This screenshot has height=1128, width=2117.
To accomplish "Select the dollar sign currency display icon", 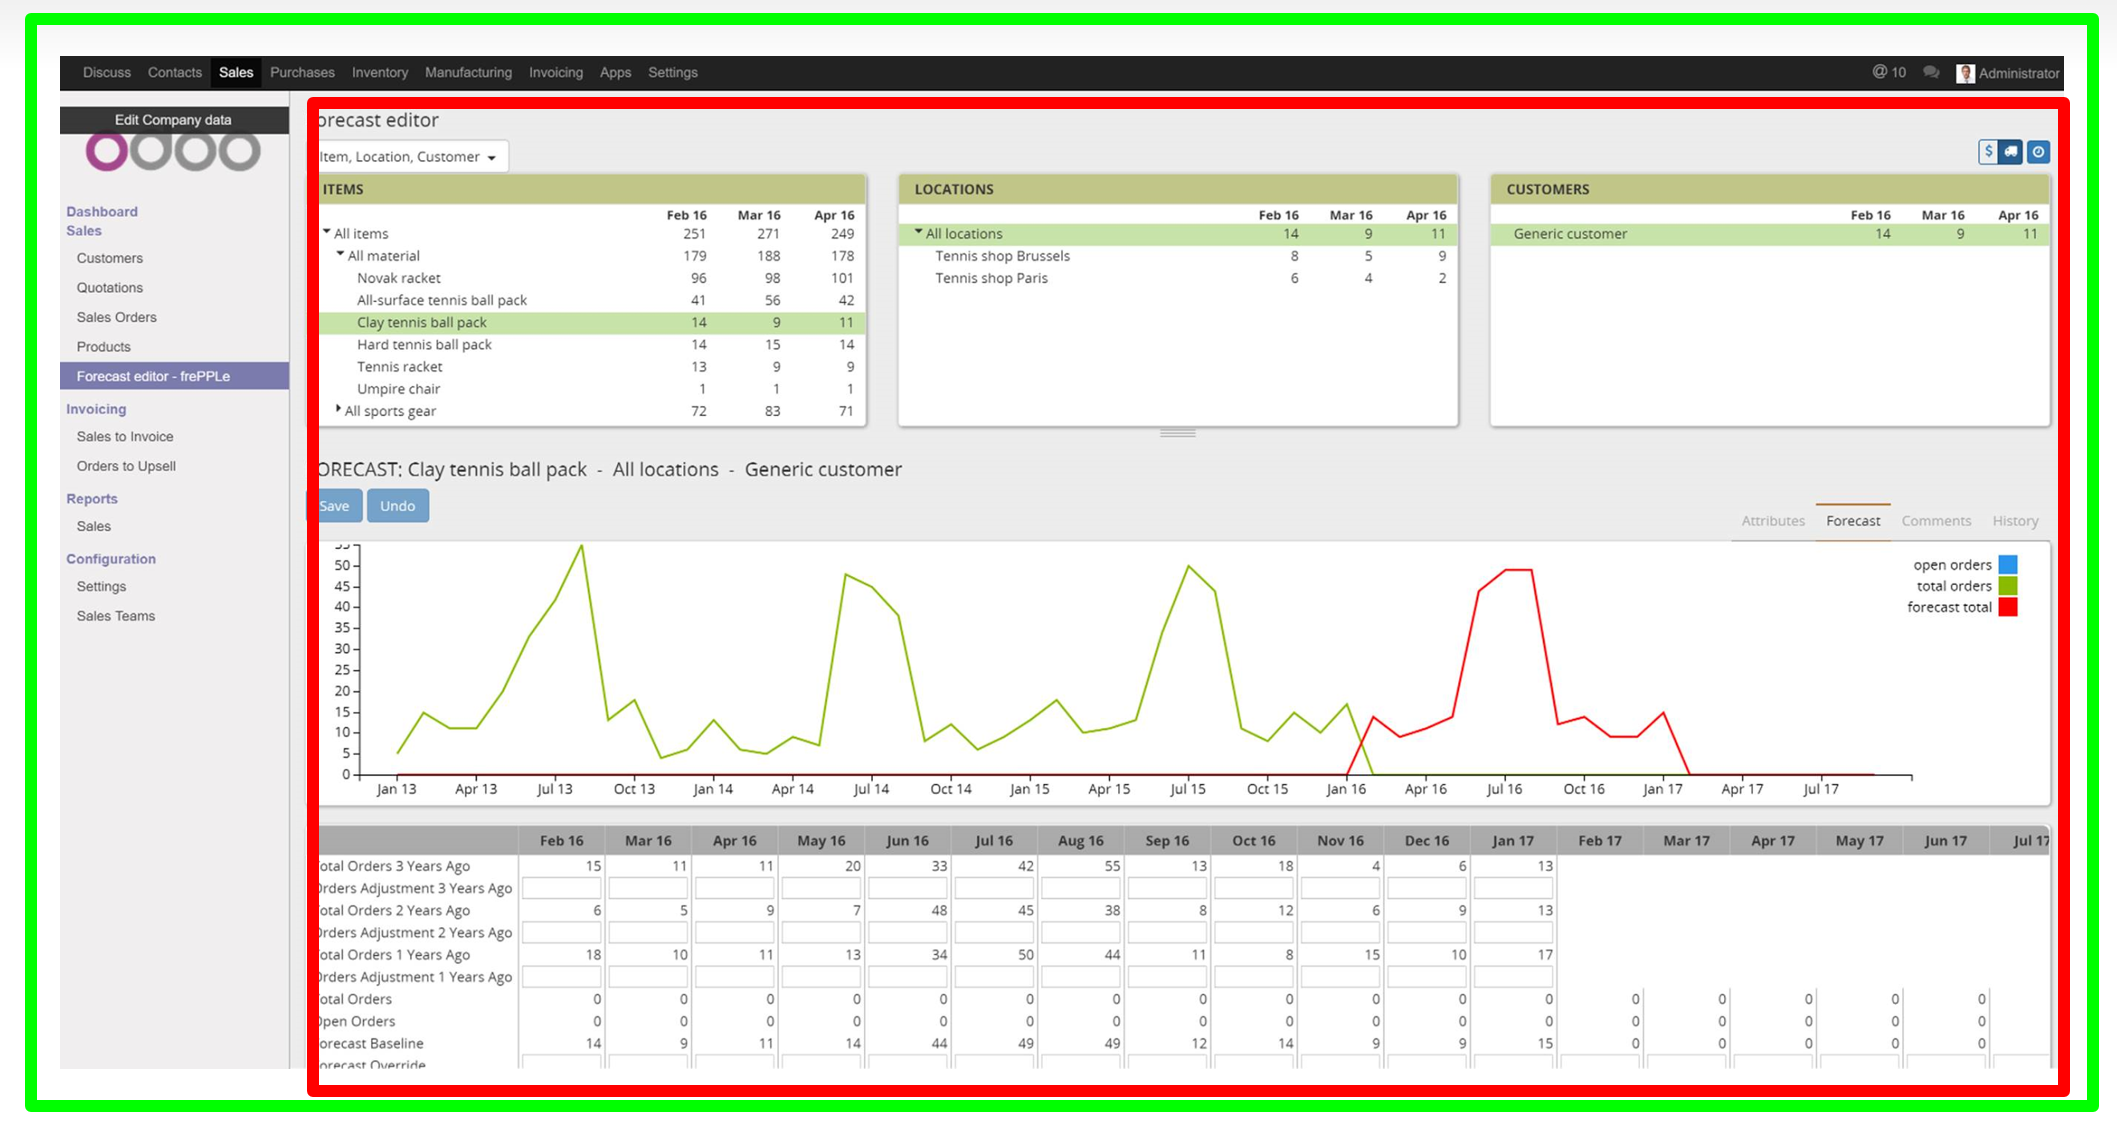I will coord(1988,151).
